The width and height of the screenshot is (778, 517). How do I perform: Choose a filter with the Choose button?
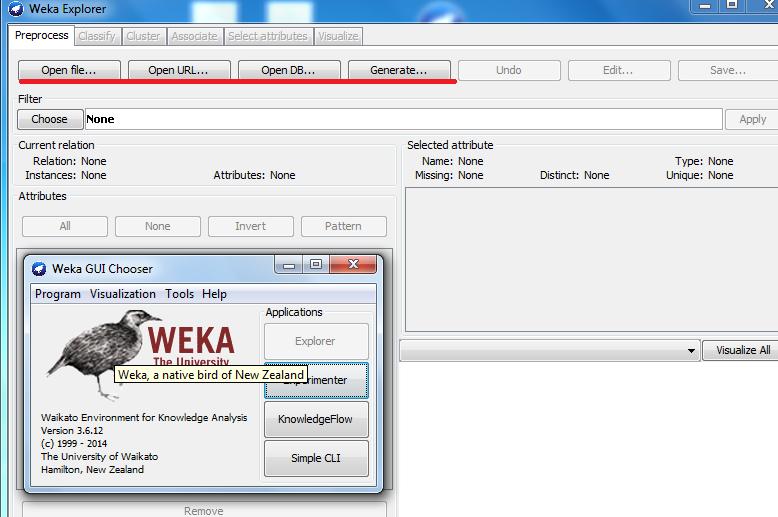[x=50, y=119]
